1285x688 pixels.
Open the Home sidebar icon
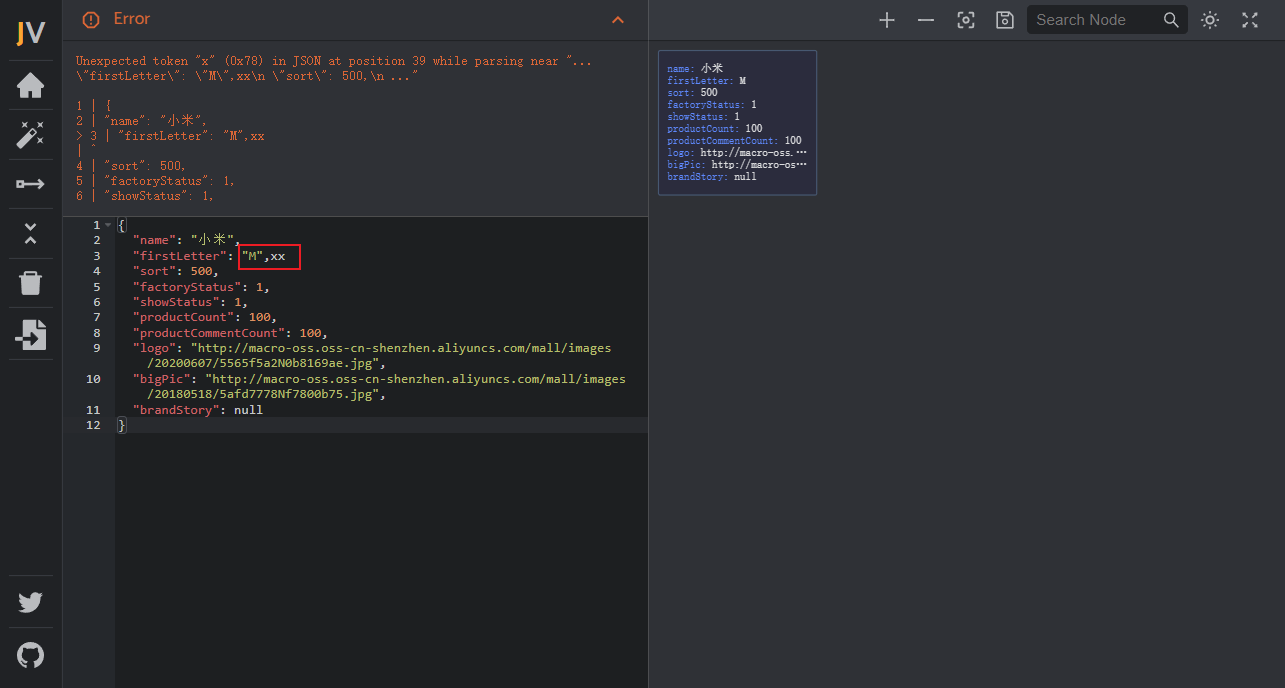click(x=31, y=86)
